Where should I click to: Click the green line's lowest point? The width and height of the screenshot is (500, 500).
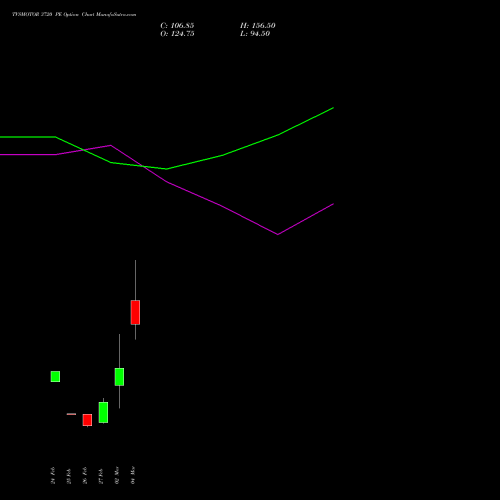point(166,169)
